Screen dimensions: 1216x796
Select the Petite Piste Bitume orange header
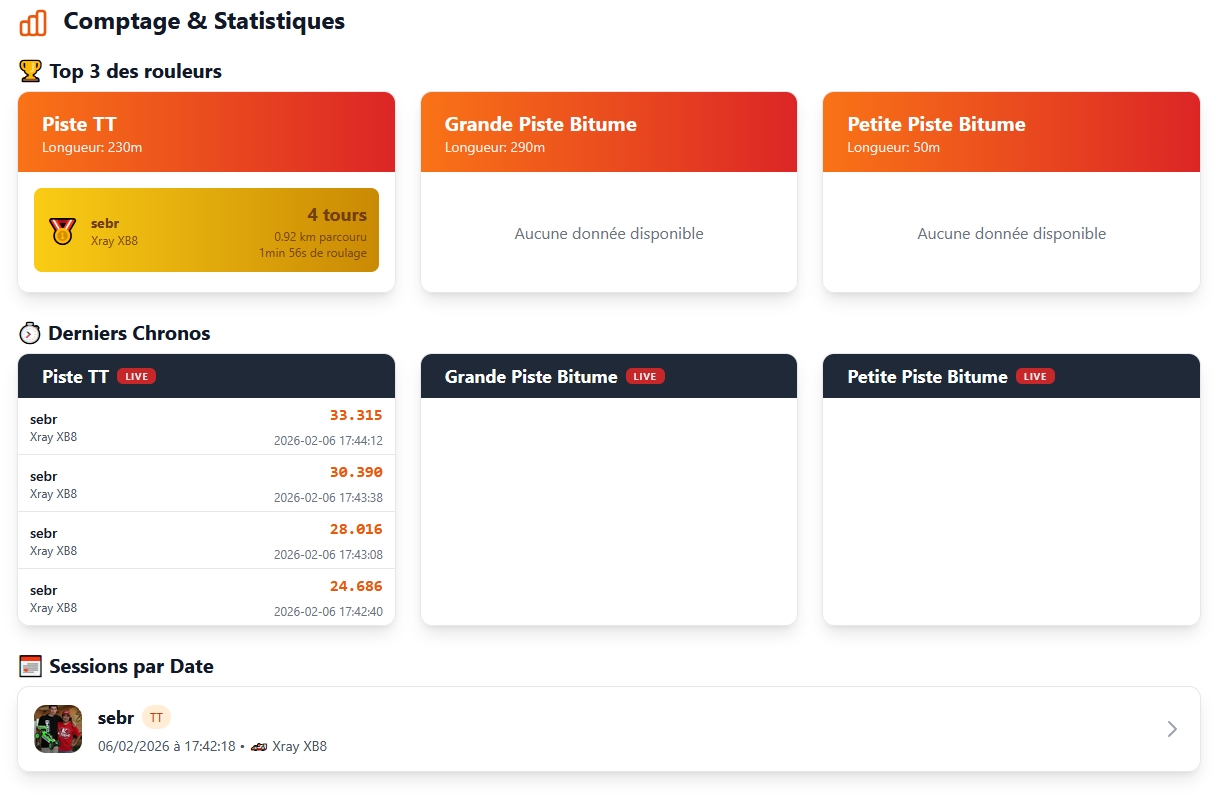(x=1011, y=132)
